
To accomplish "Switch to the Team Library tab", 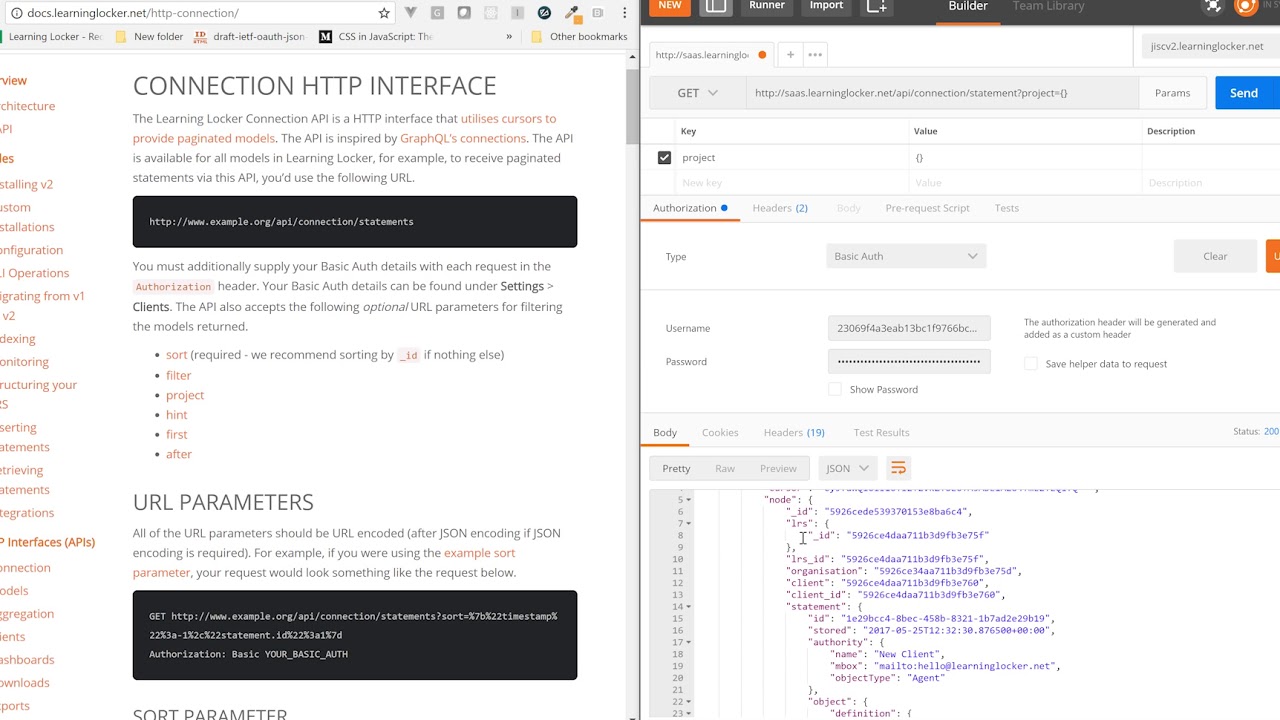I will (x=1048, y=6).
